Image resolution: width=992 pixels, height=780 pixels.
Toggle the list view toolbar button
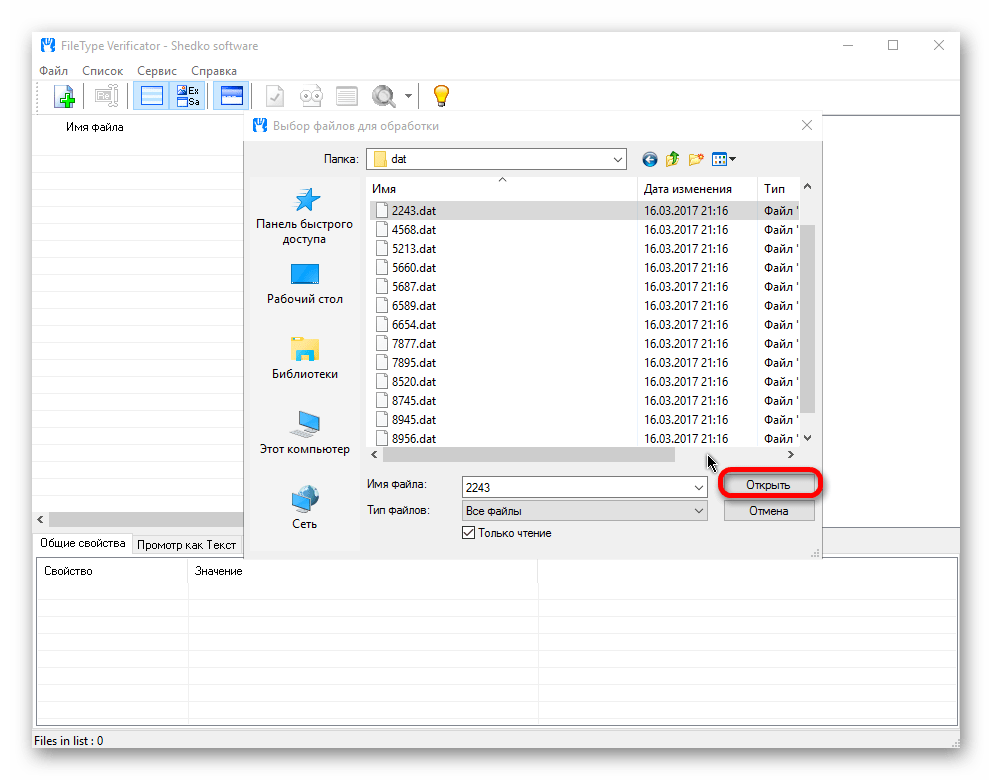[x=152, y=96]
